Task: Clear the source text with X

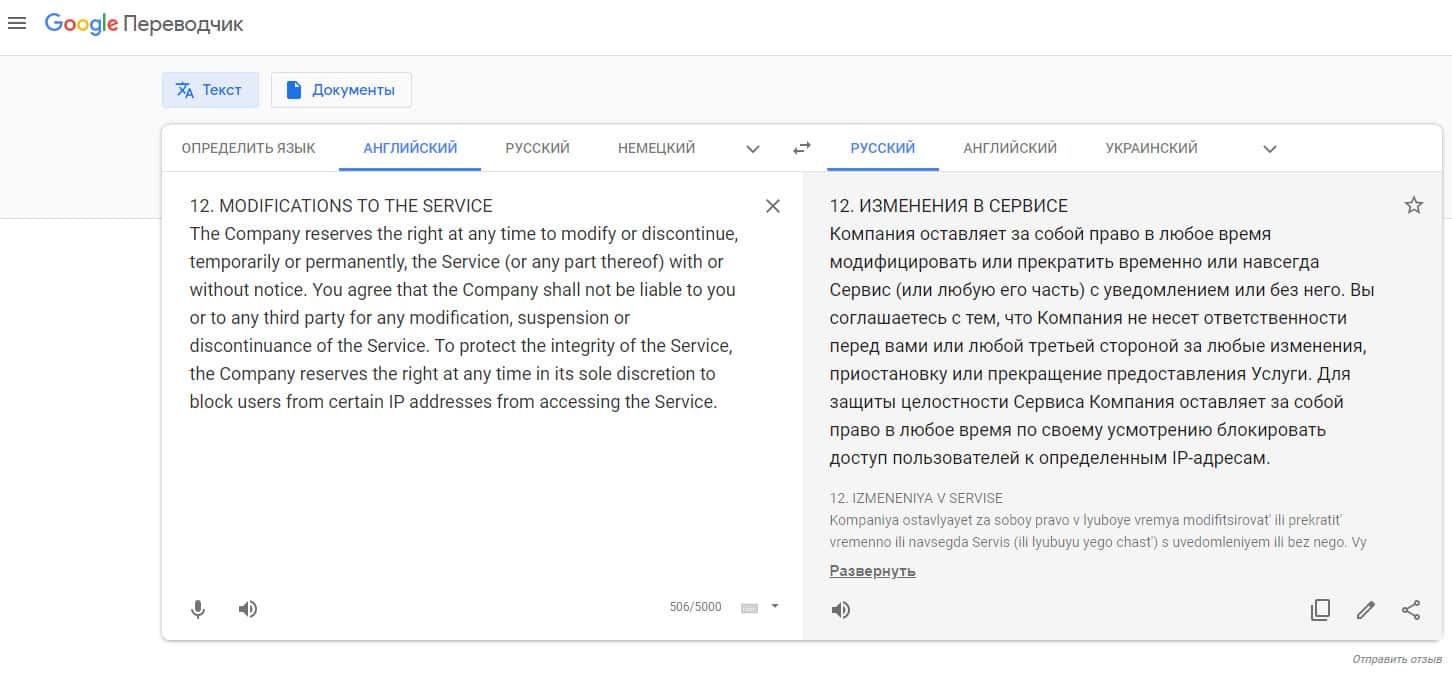Action: 772,206
